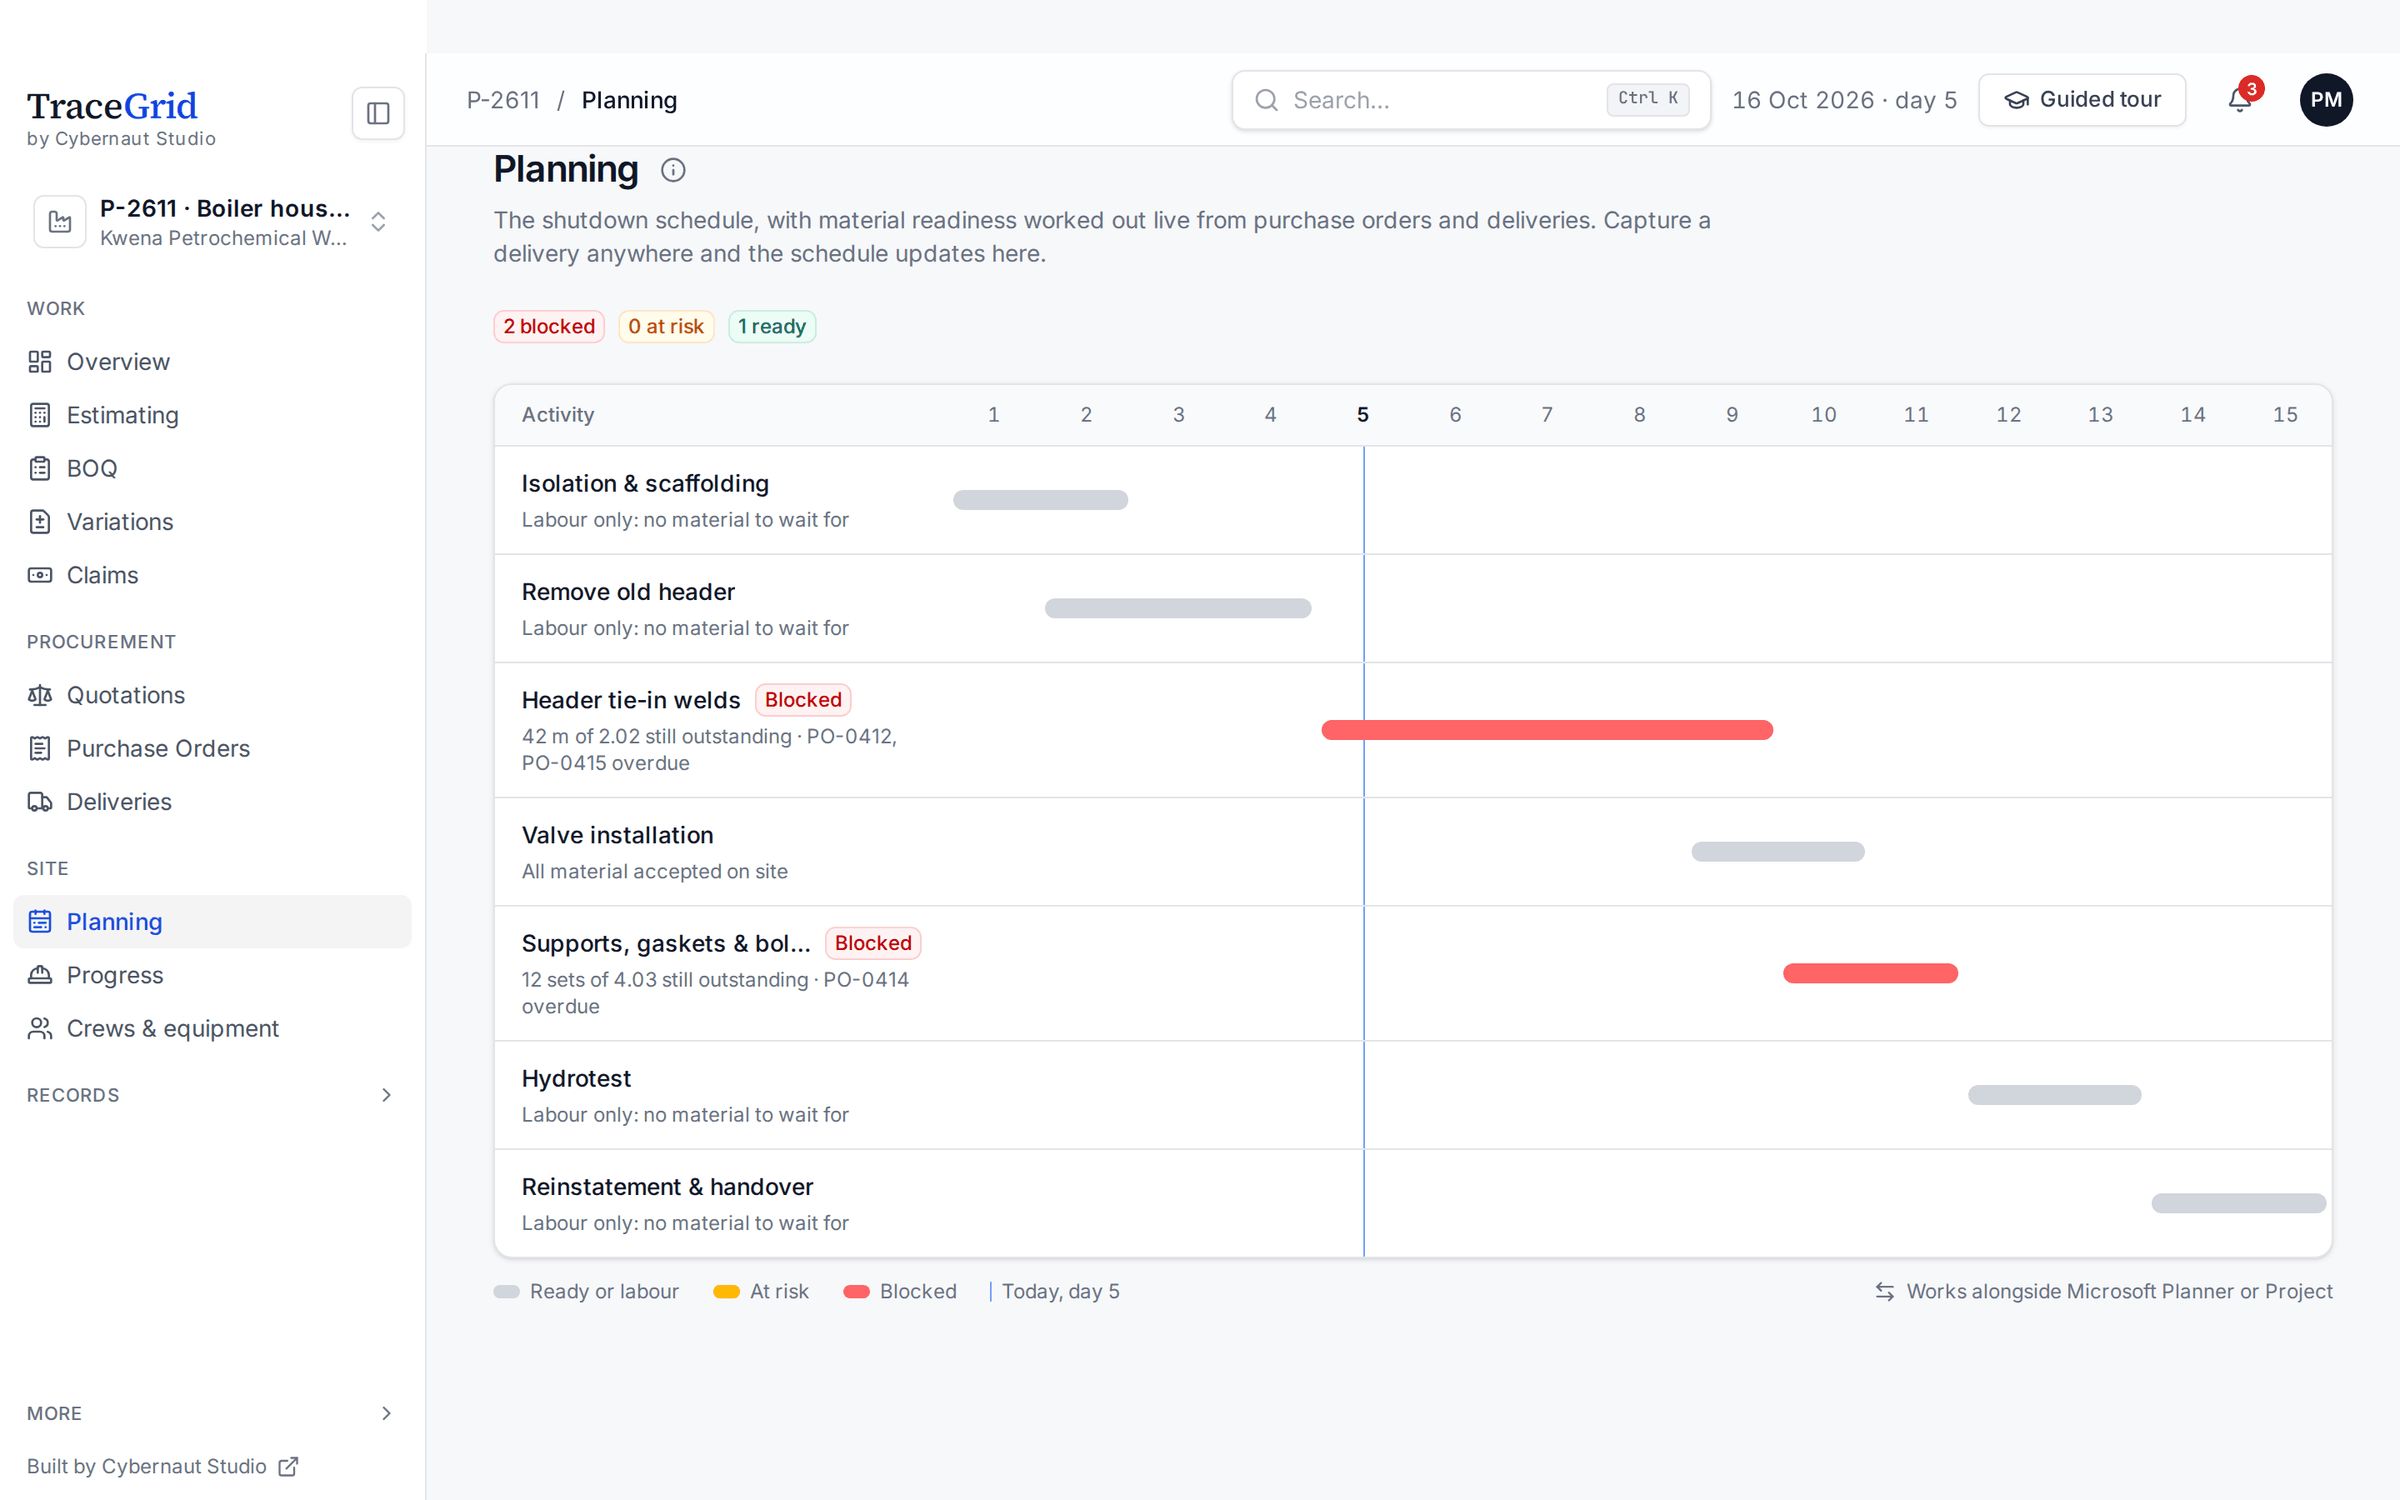
Task: Click the red Header tie-in welds bar
Action: (x=1547, y=730)
